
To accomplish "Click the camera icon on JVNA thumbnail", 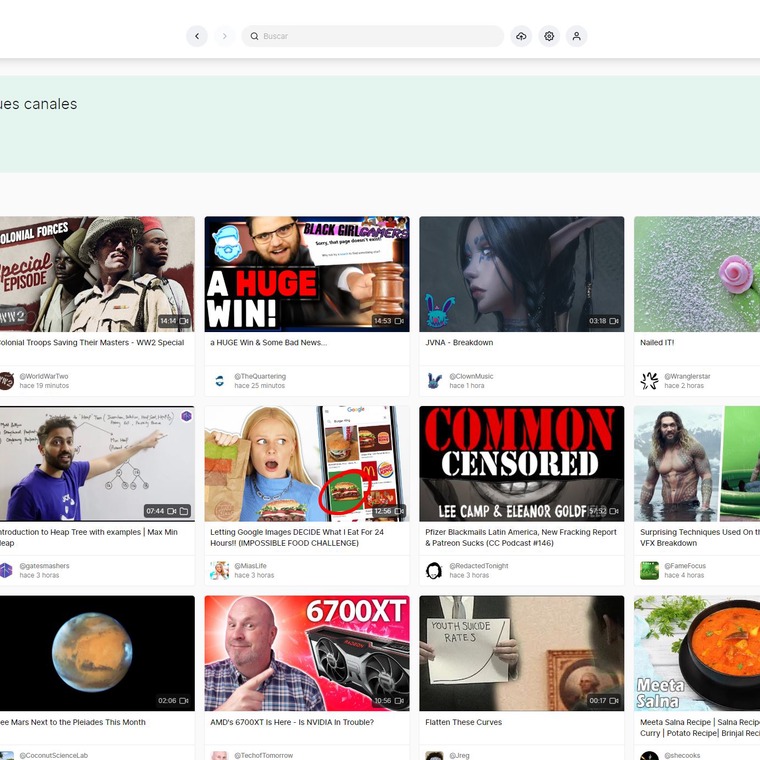I will 614,321.
